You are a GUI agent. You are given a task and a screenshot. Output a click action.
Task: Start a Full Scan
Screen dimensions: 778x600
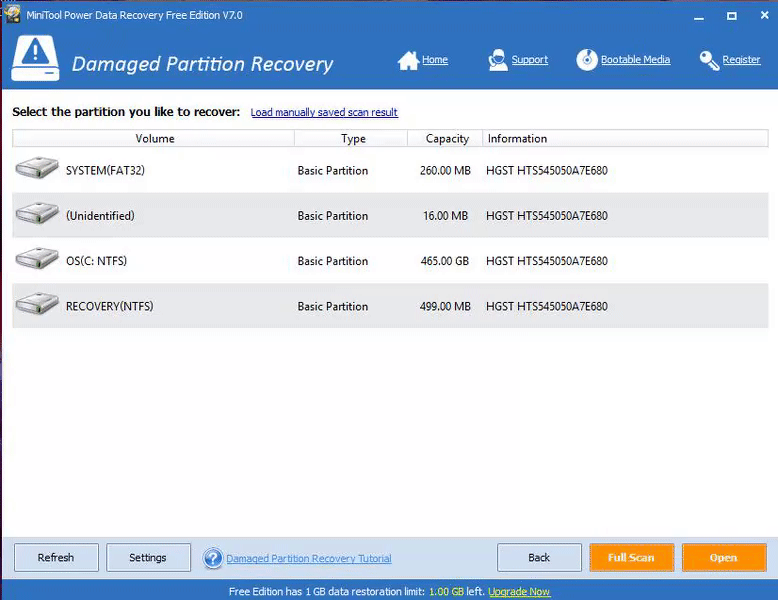631,557
